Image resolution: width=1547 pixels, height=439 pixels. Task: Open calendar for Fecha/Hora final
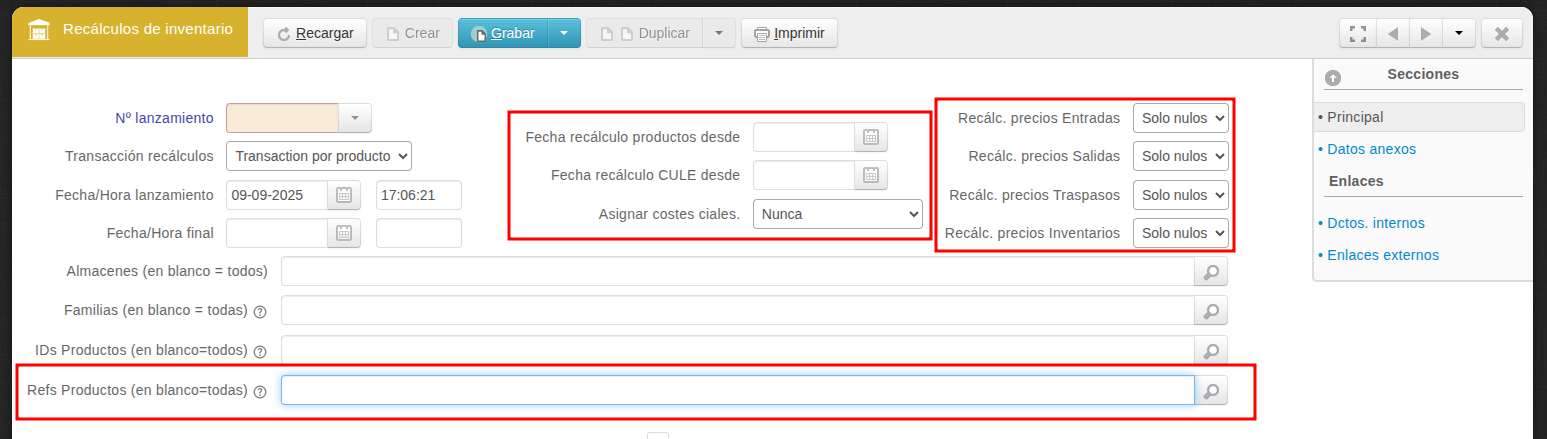coord(343,233)
